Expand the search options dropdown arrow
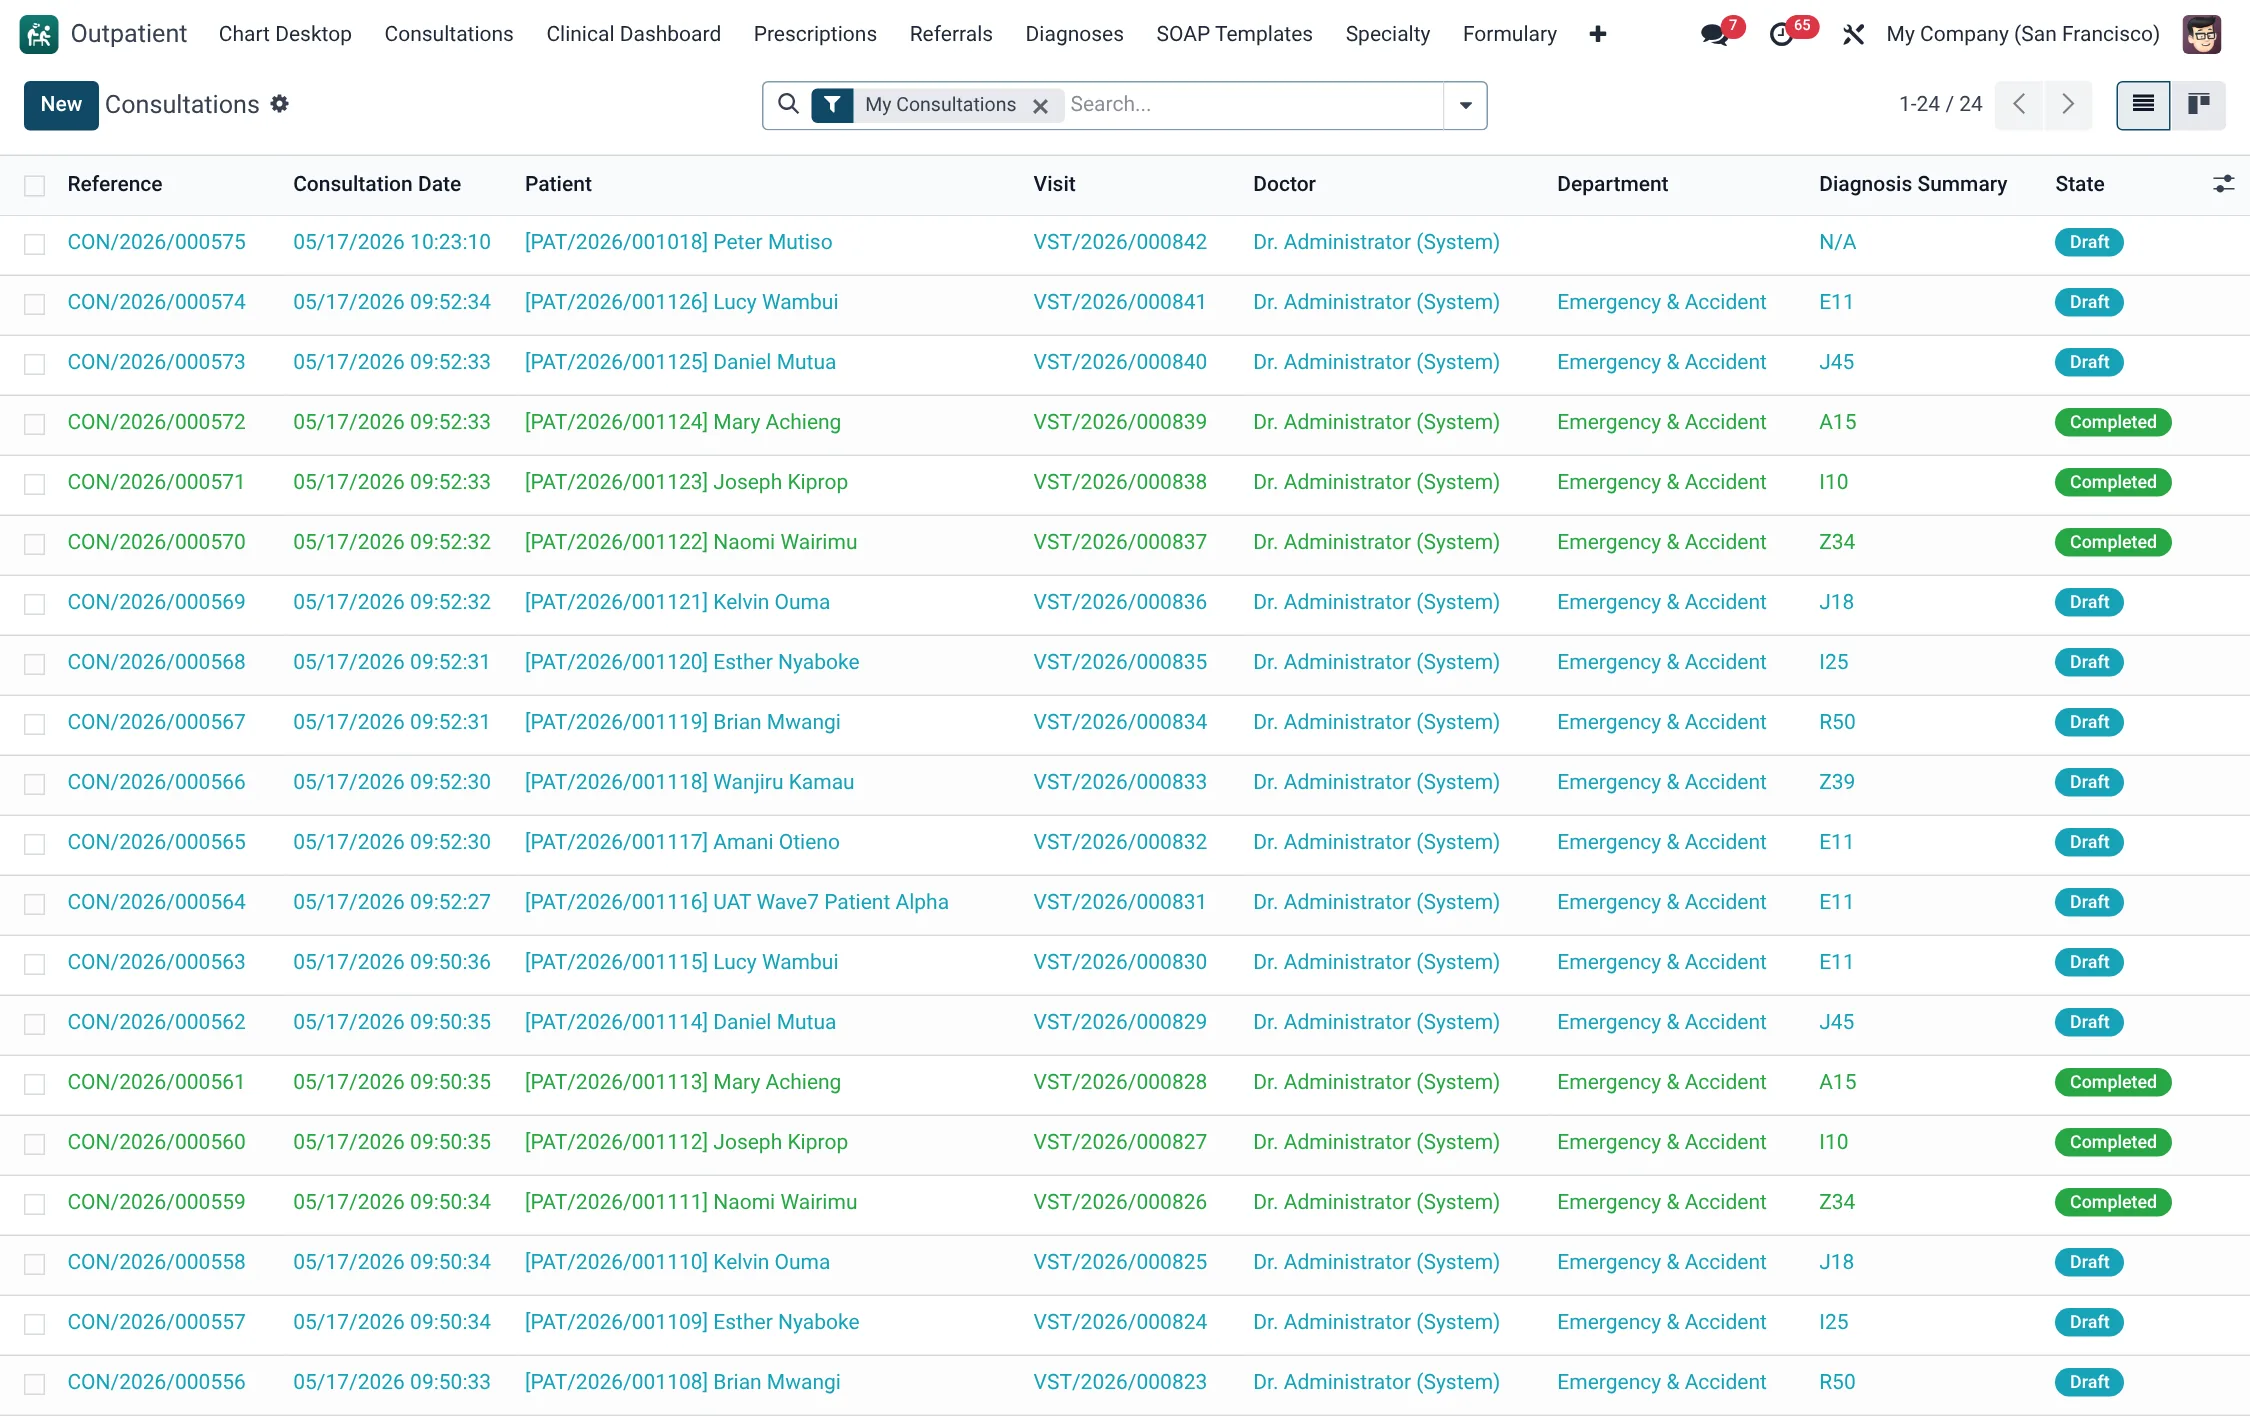The width and height of the screenshot is (2250, 1425). (x=1465, y=105)
